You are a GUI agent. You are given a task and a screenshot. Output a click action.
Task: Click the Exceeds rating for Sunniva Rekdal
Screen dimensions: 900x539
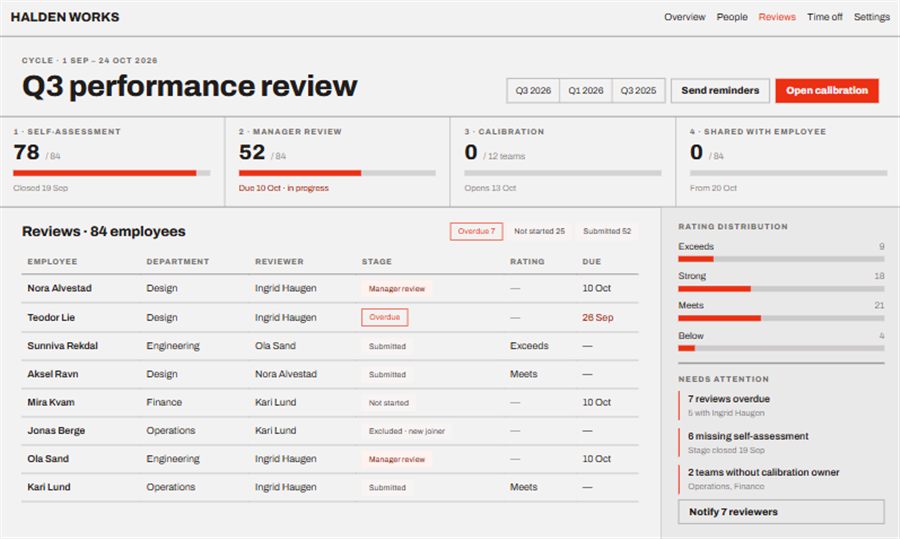click(x=529, y=346)
